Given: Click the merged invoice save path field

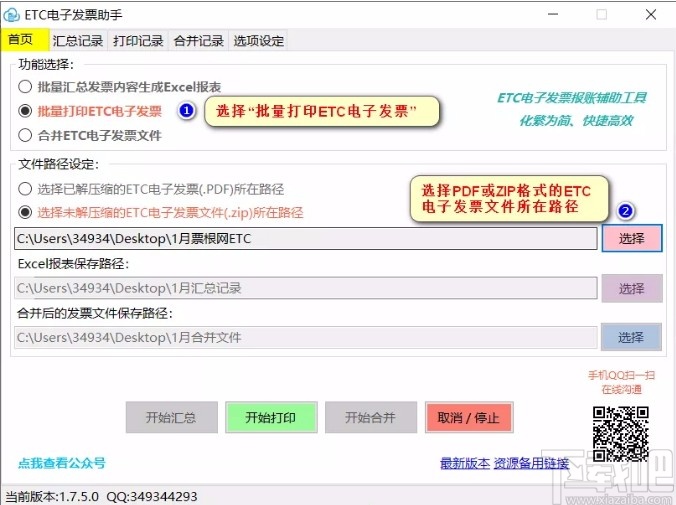Looking at the screenshot, I should pyautogui.click(x=306, y=337).
